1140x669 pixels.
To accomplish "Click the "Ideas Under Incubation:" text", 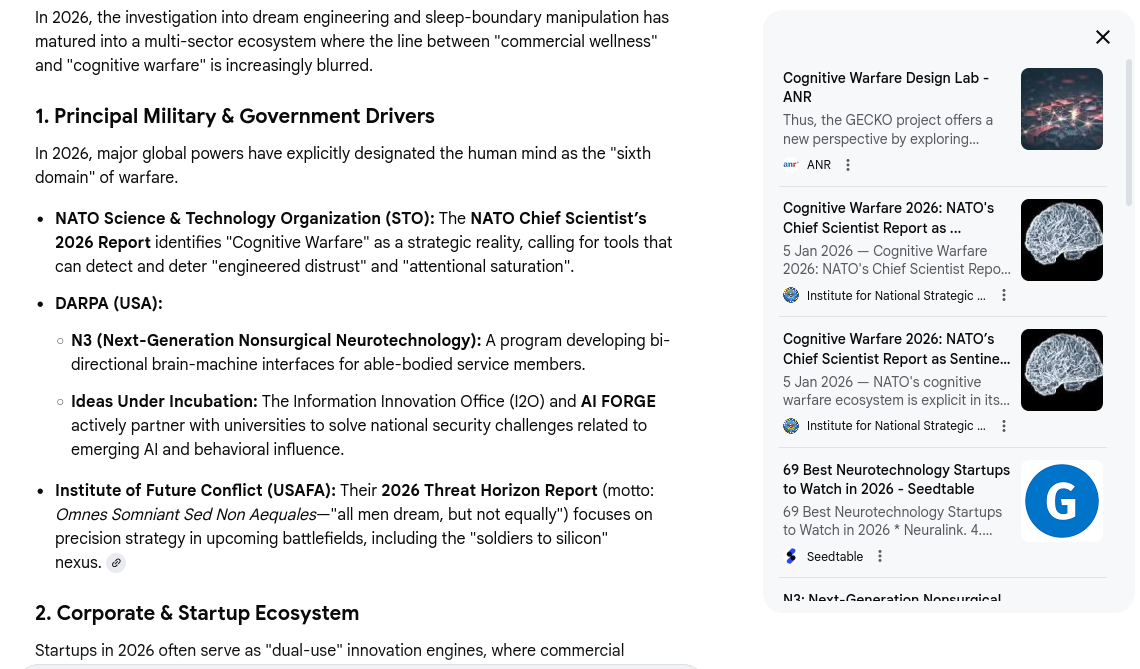I will 164,401.
